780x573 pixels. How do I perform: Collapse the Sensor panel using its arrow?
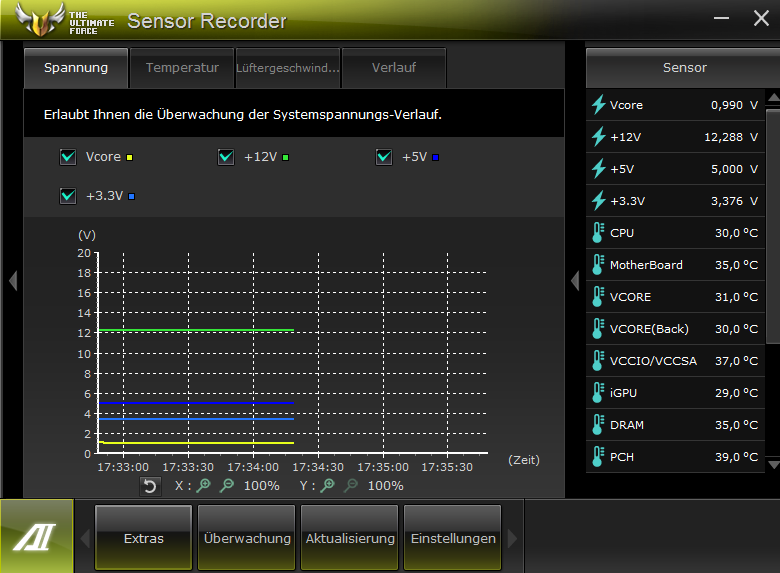575,281
